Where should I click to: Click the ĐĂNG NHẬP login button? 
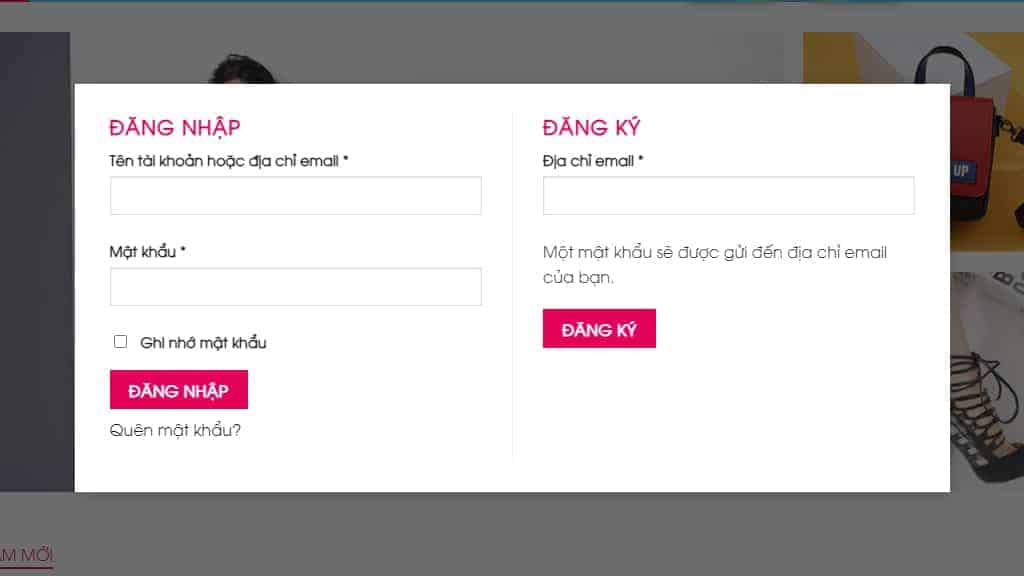click(178, 389)
